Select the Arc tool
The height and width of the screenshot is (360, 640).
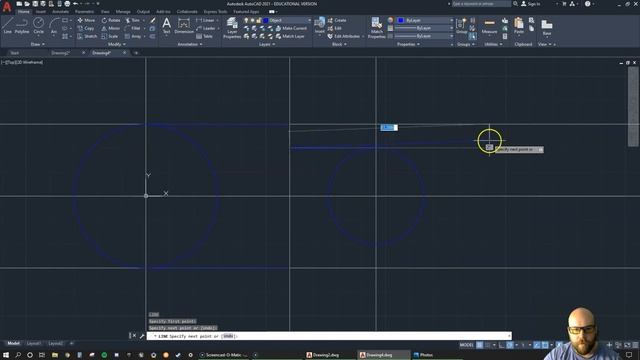coord(54,26)
